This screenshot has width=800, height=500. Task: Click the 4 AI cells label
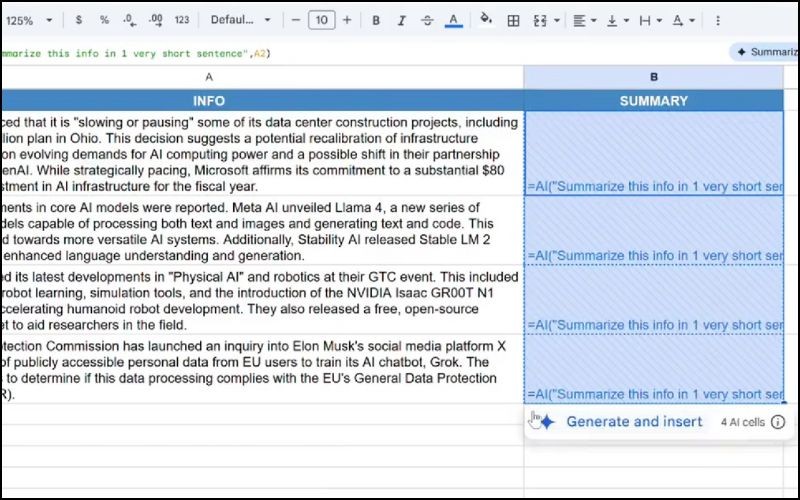[x=742, y=422]
